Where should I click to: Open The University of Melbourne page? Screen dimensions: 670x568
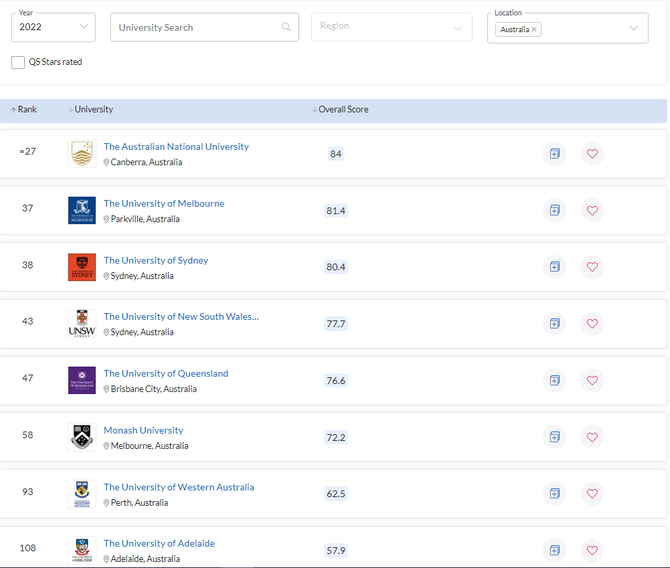coord(164,203)
